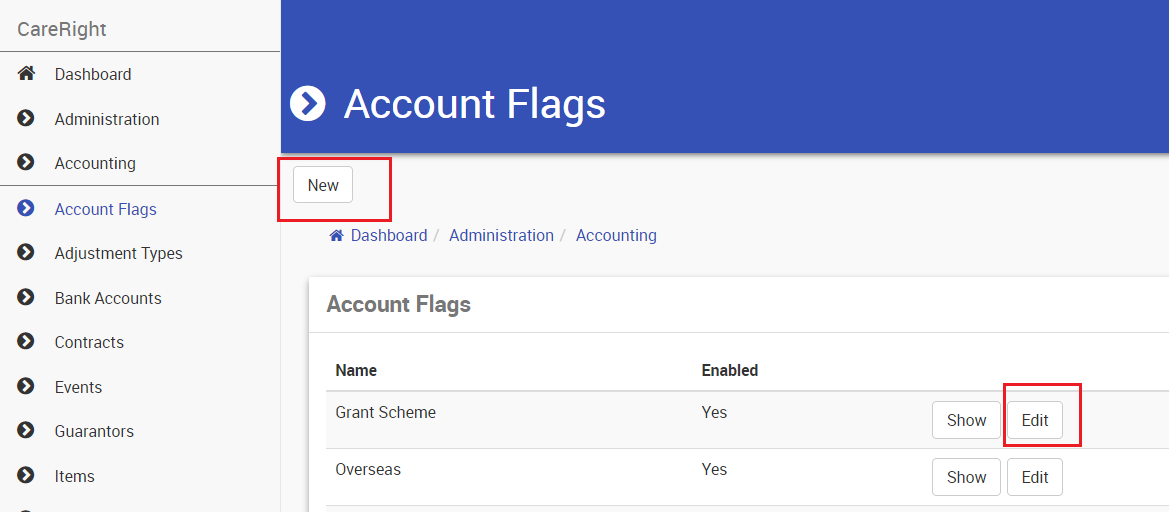Click the blue chevron icon beside Account Flags
1169x512 pixels.
click(x=27, y=209)
